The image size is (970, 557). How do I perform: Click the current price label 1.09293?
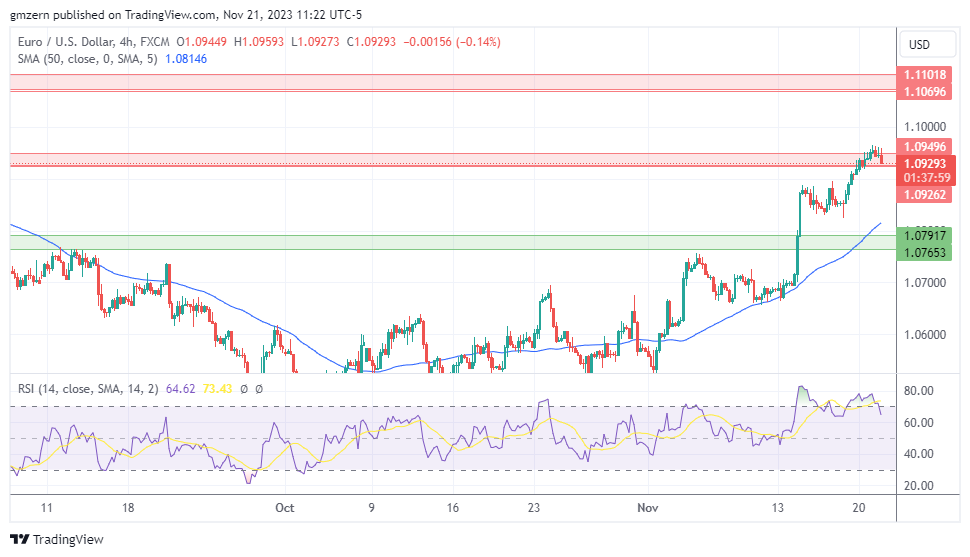click(x=925, y=163)
